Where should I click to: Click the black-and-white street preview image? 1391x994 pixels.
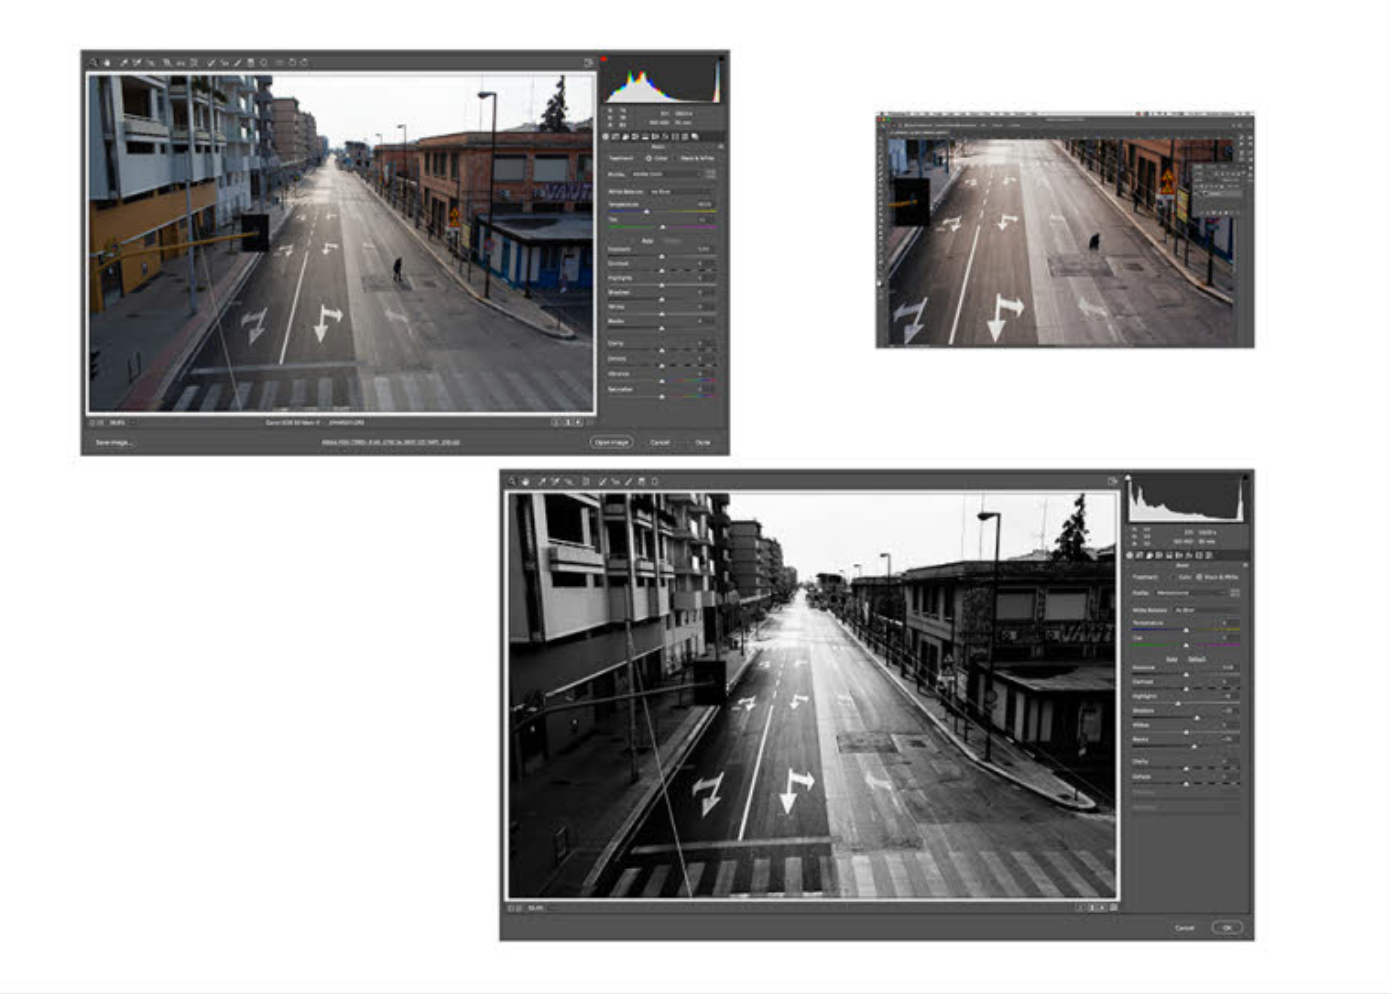click(x=812, y=695)
